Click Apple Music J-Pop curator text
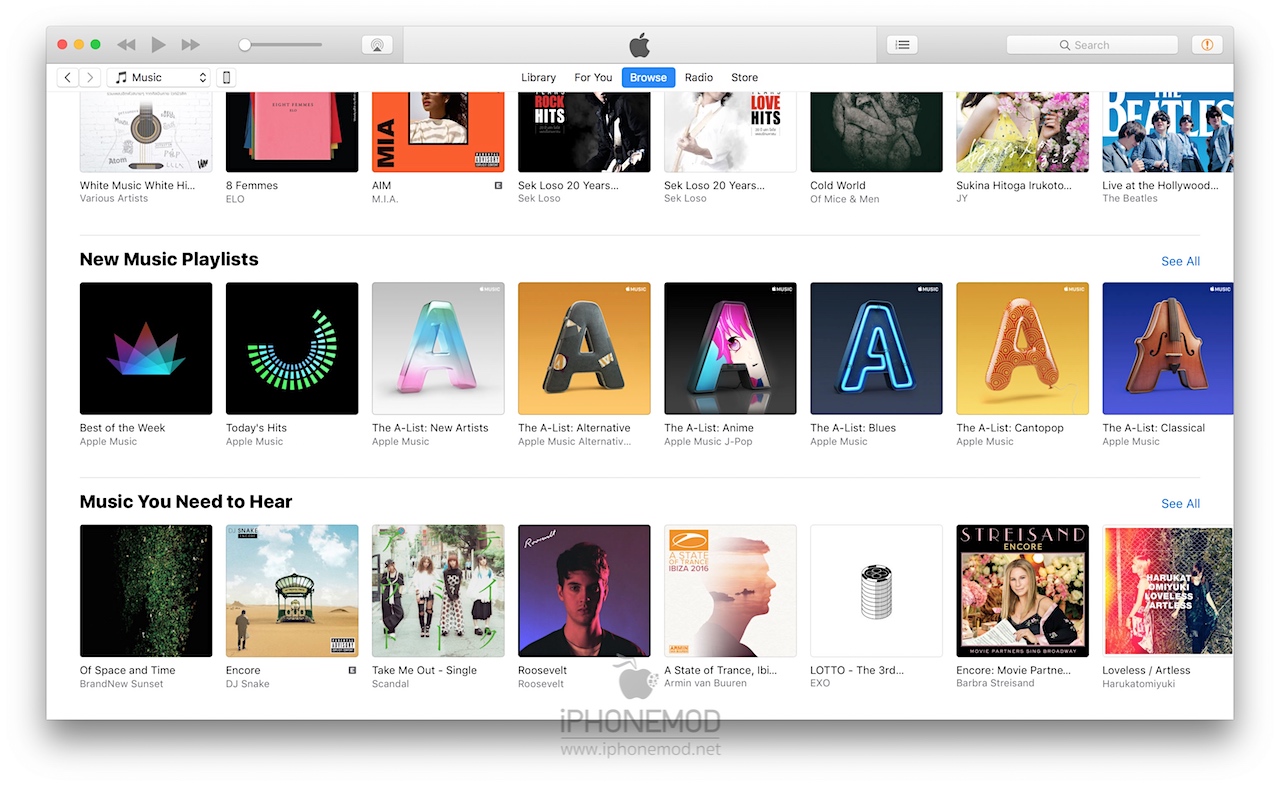The image size is (1280, 786). [x=708, y=441]
